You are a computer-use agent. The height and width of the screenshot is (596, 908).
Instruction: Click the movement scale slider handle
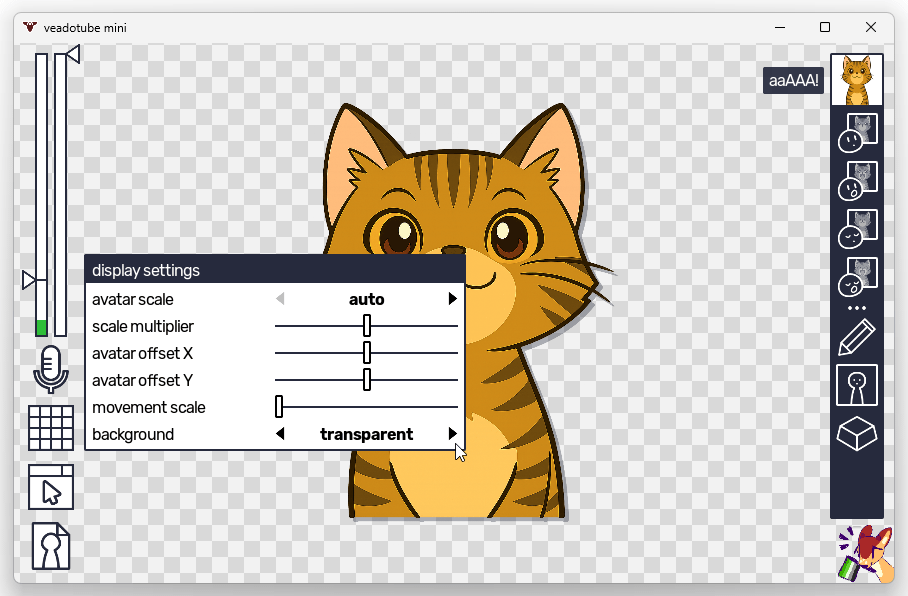(x=279, y=407)
